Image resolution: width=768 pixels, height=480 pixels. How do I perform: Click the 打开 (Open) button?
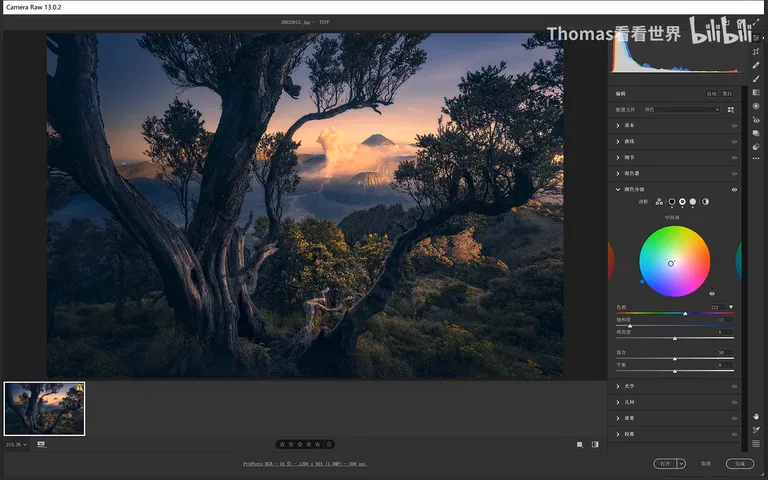pyautogui.click(x=665, y=463)
